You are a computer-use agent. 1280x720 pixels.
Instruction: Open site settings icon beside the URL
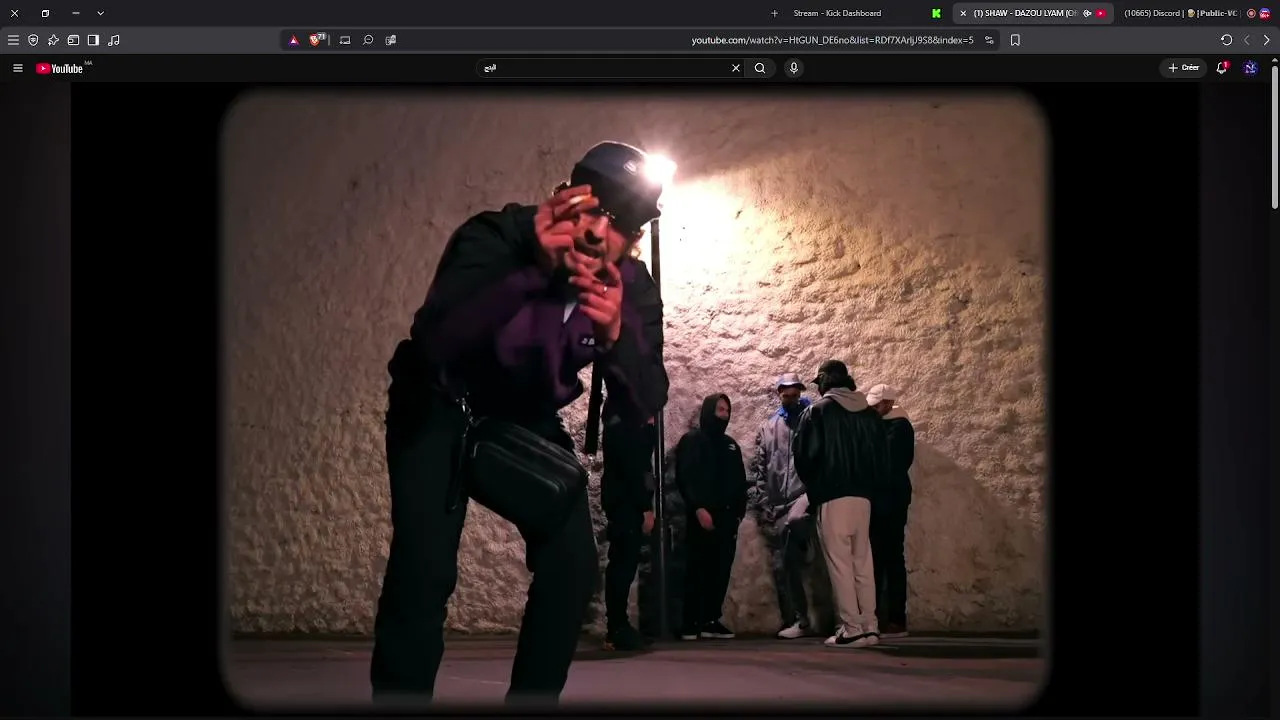(x=989, y=40)
